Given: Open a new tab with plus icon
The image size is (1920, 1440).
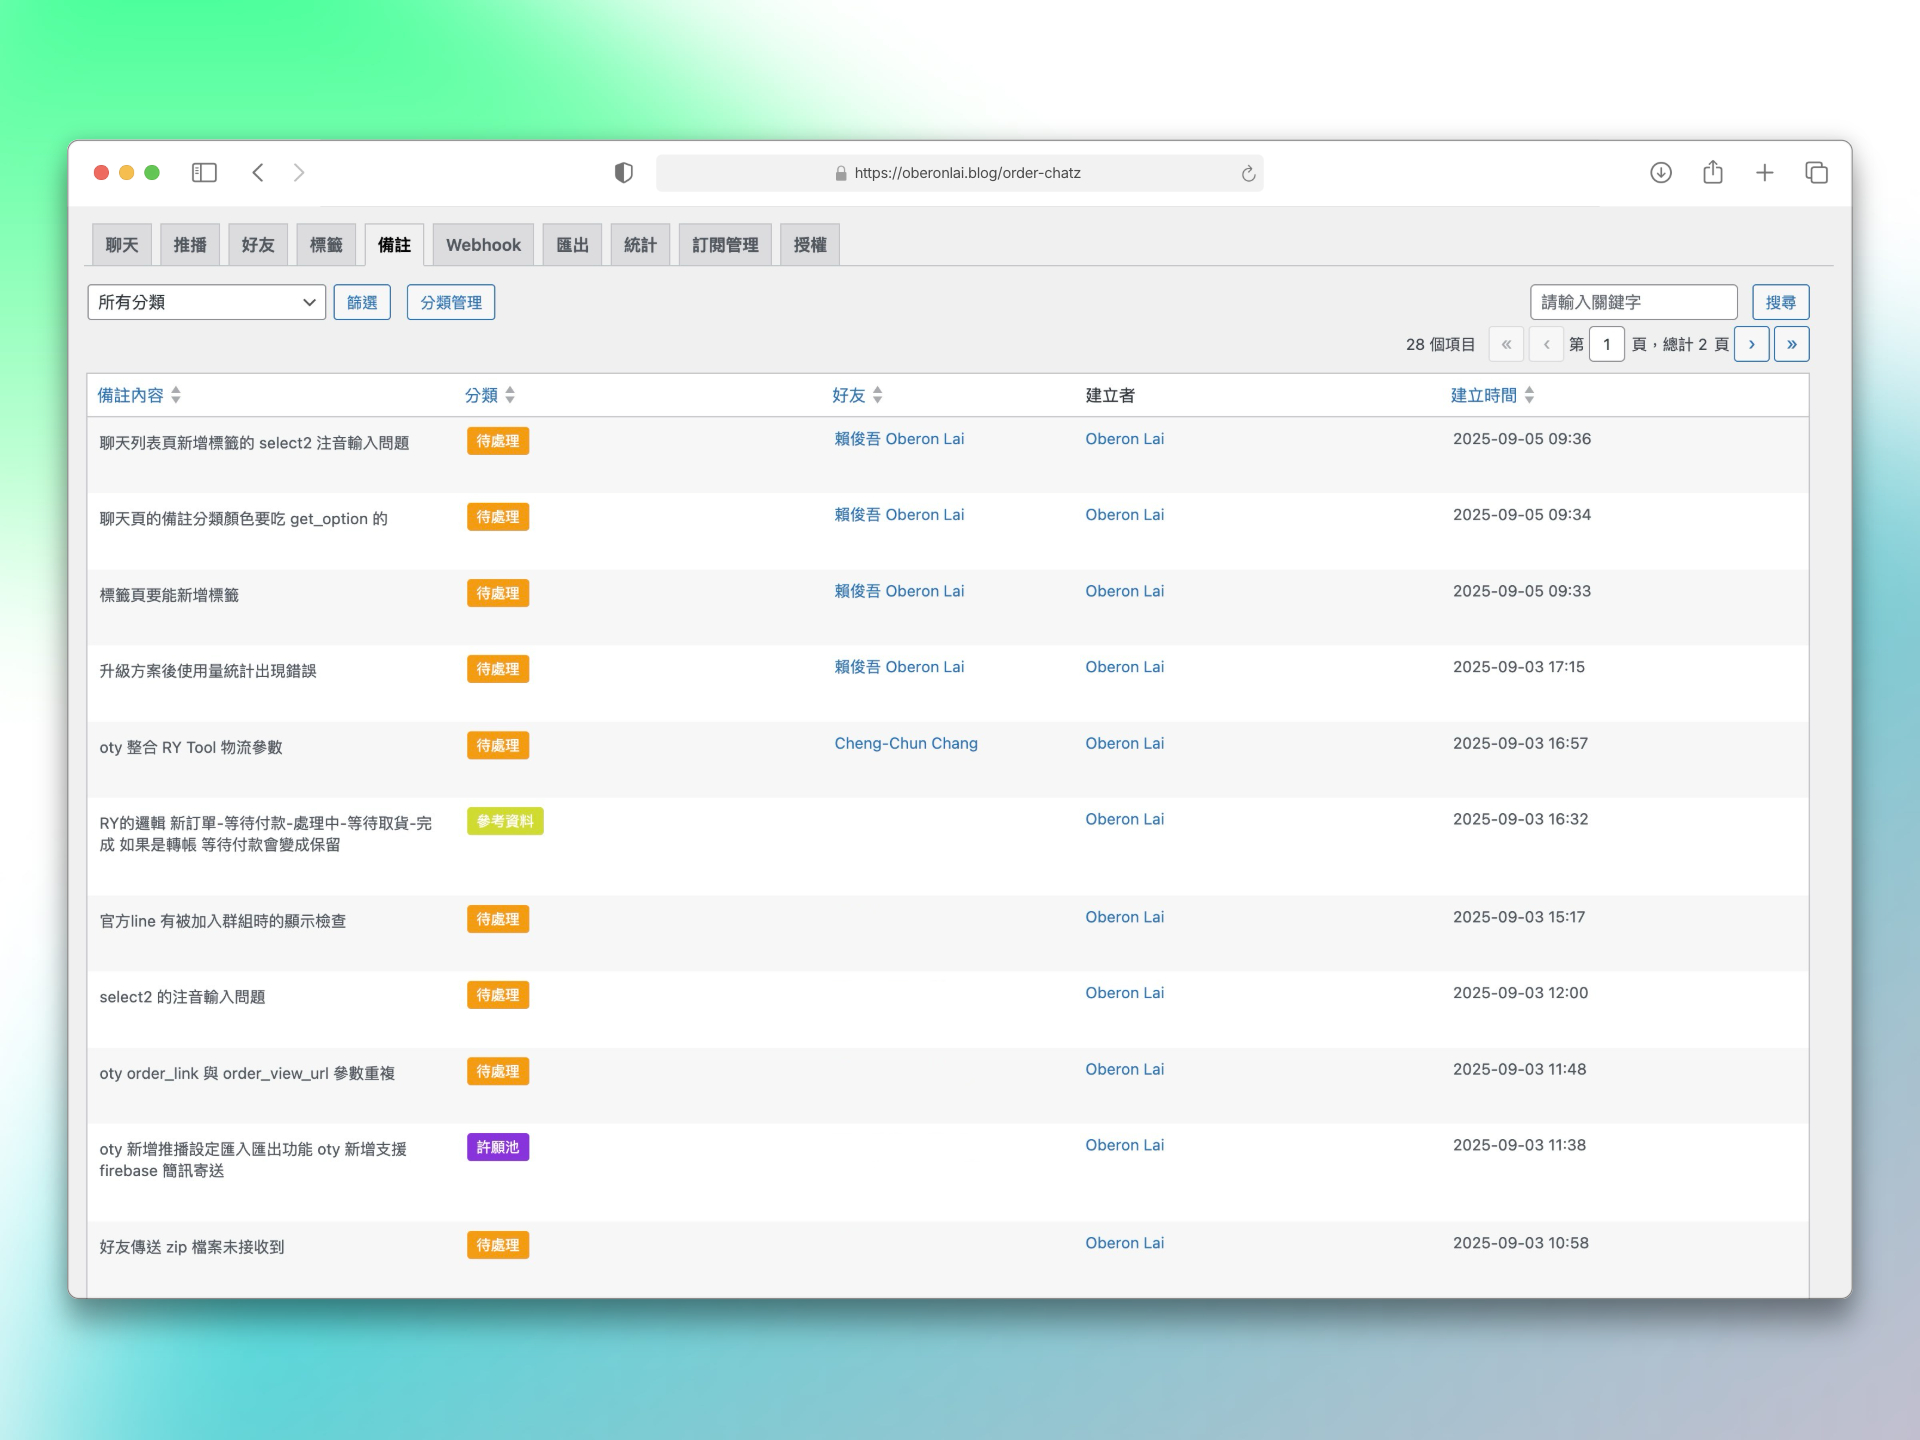Looking at the screenshot, I should click(x=1764, y=173).
